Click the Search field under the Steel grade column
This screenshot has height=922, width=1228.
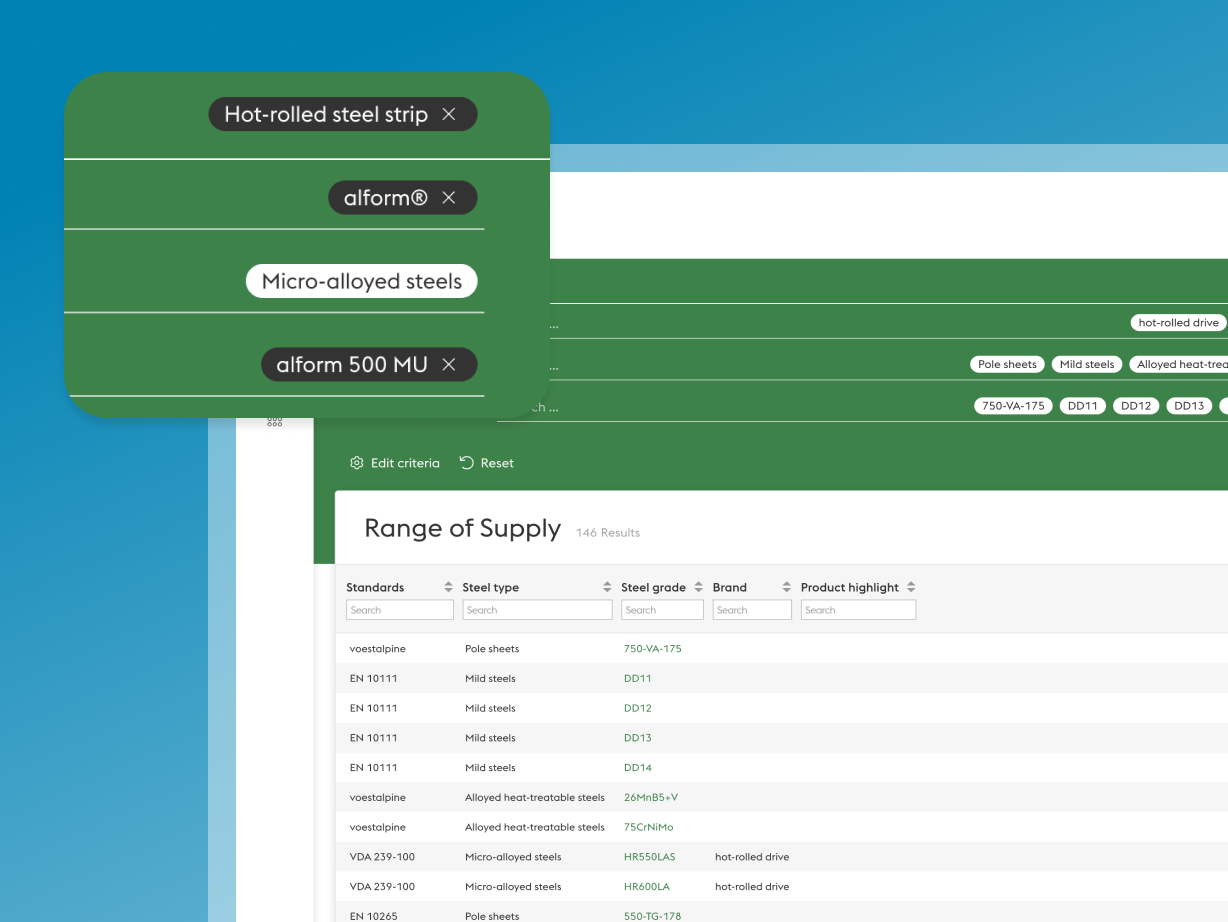click(662, 609)
